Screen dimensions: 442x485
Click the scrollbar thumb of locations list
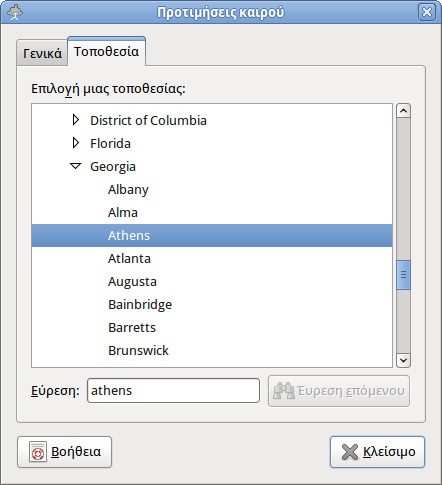click(x=403, y=275)
